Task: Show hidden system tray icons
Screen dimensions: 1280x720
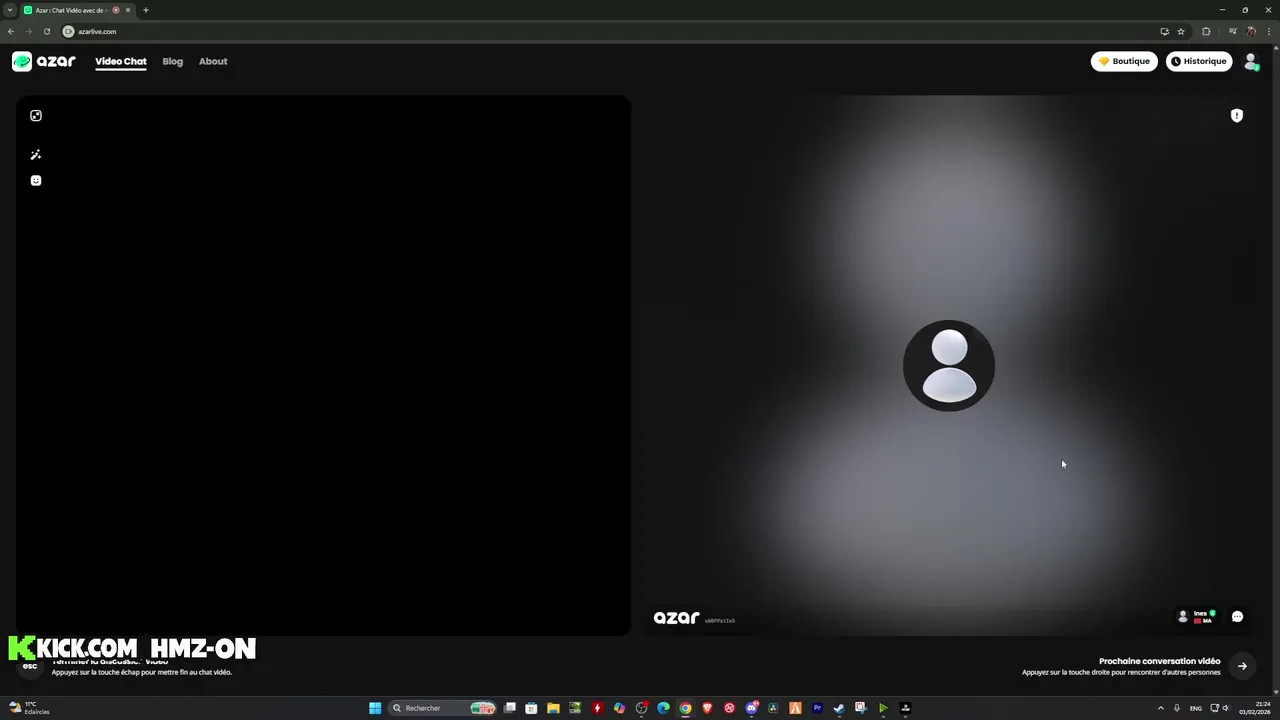Action: tap(1160, 708)
